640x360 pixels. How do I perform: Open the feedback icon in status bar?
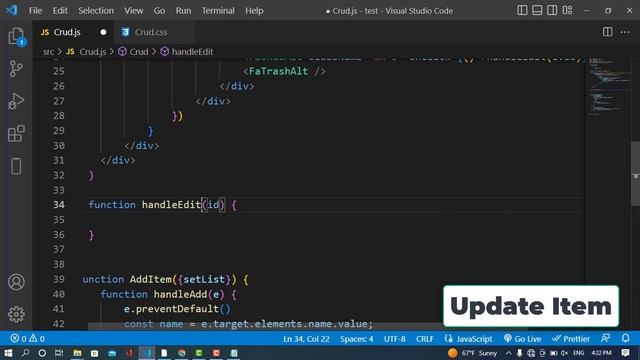click(606, 338)
